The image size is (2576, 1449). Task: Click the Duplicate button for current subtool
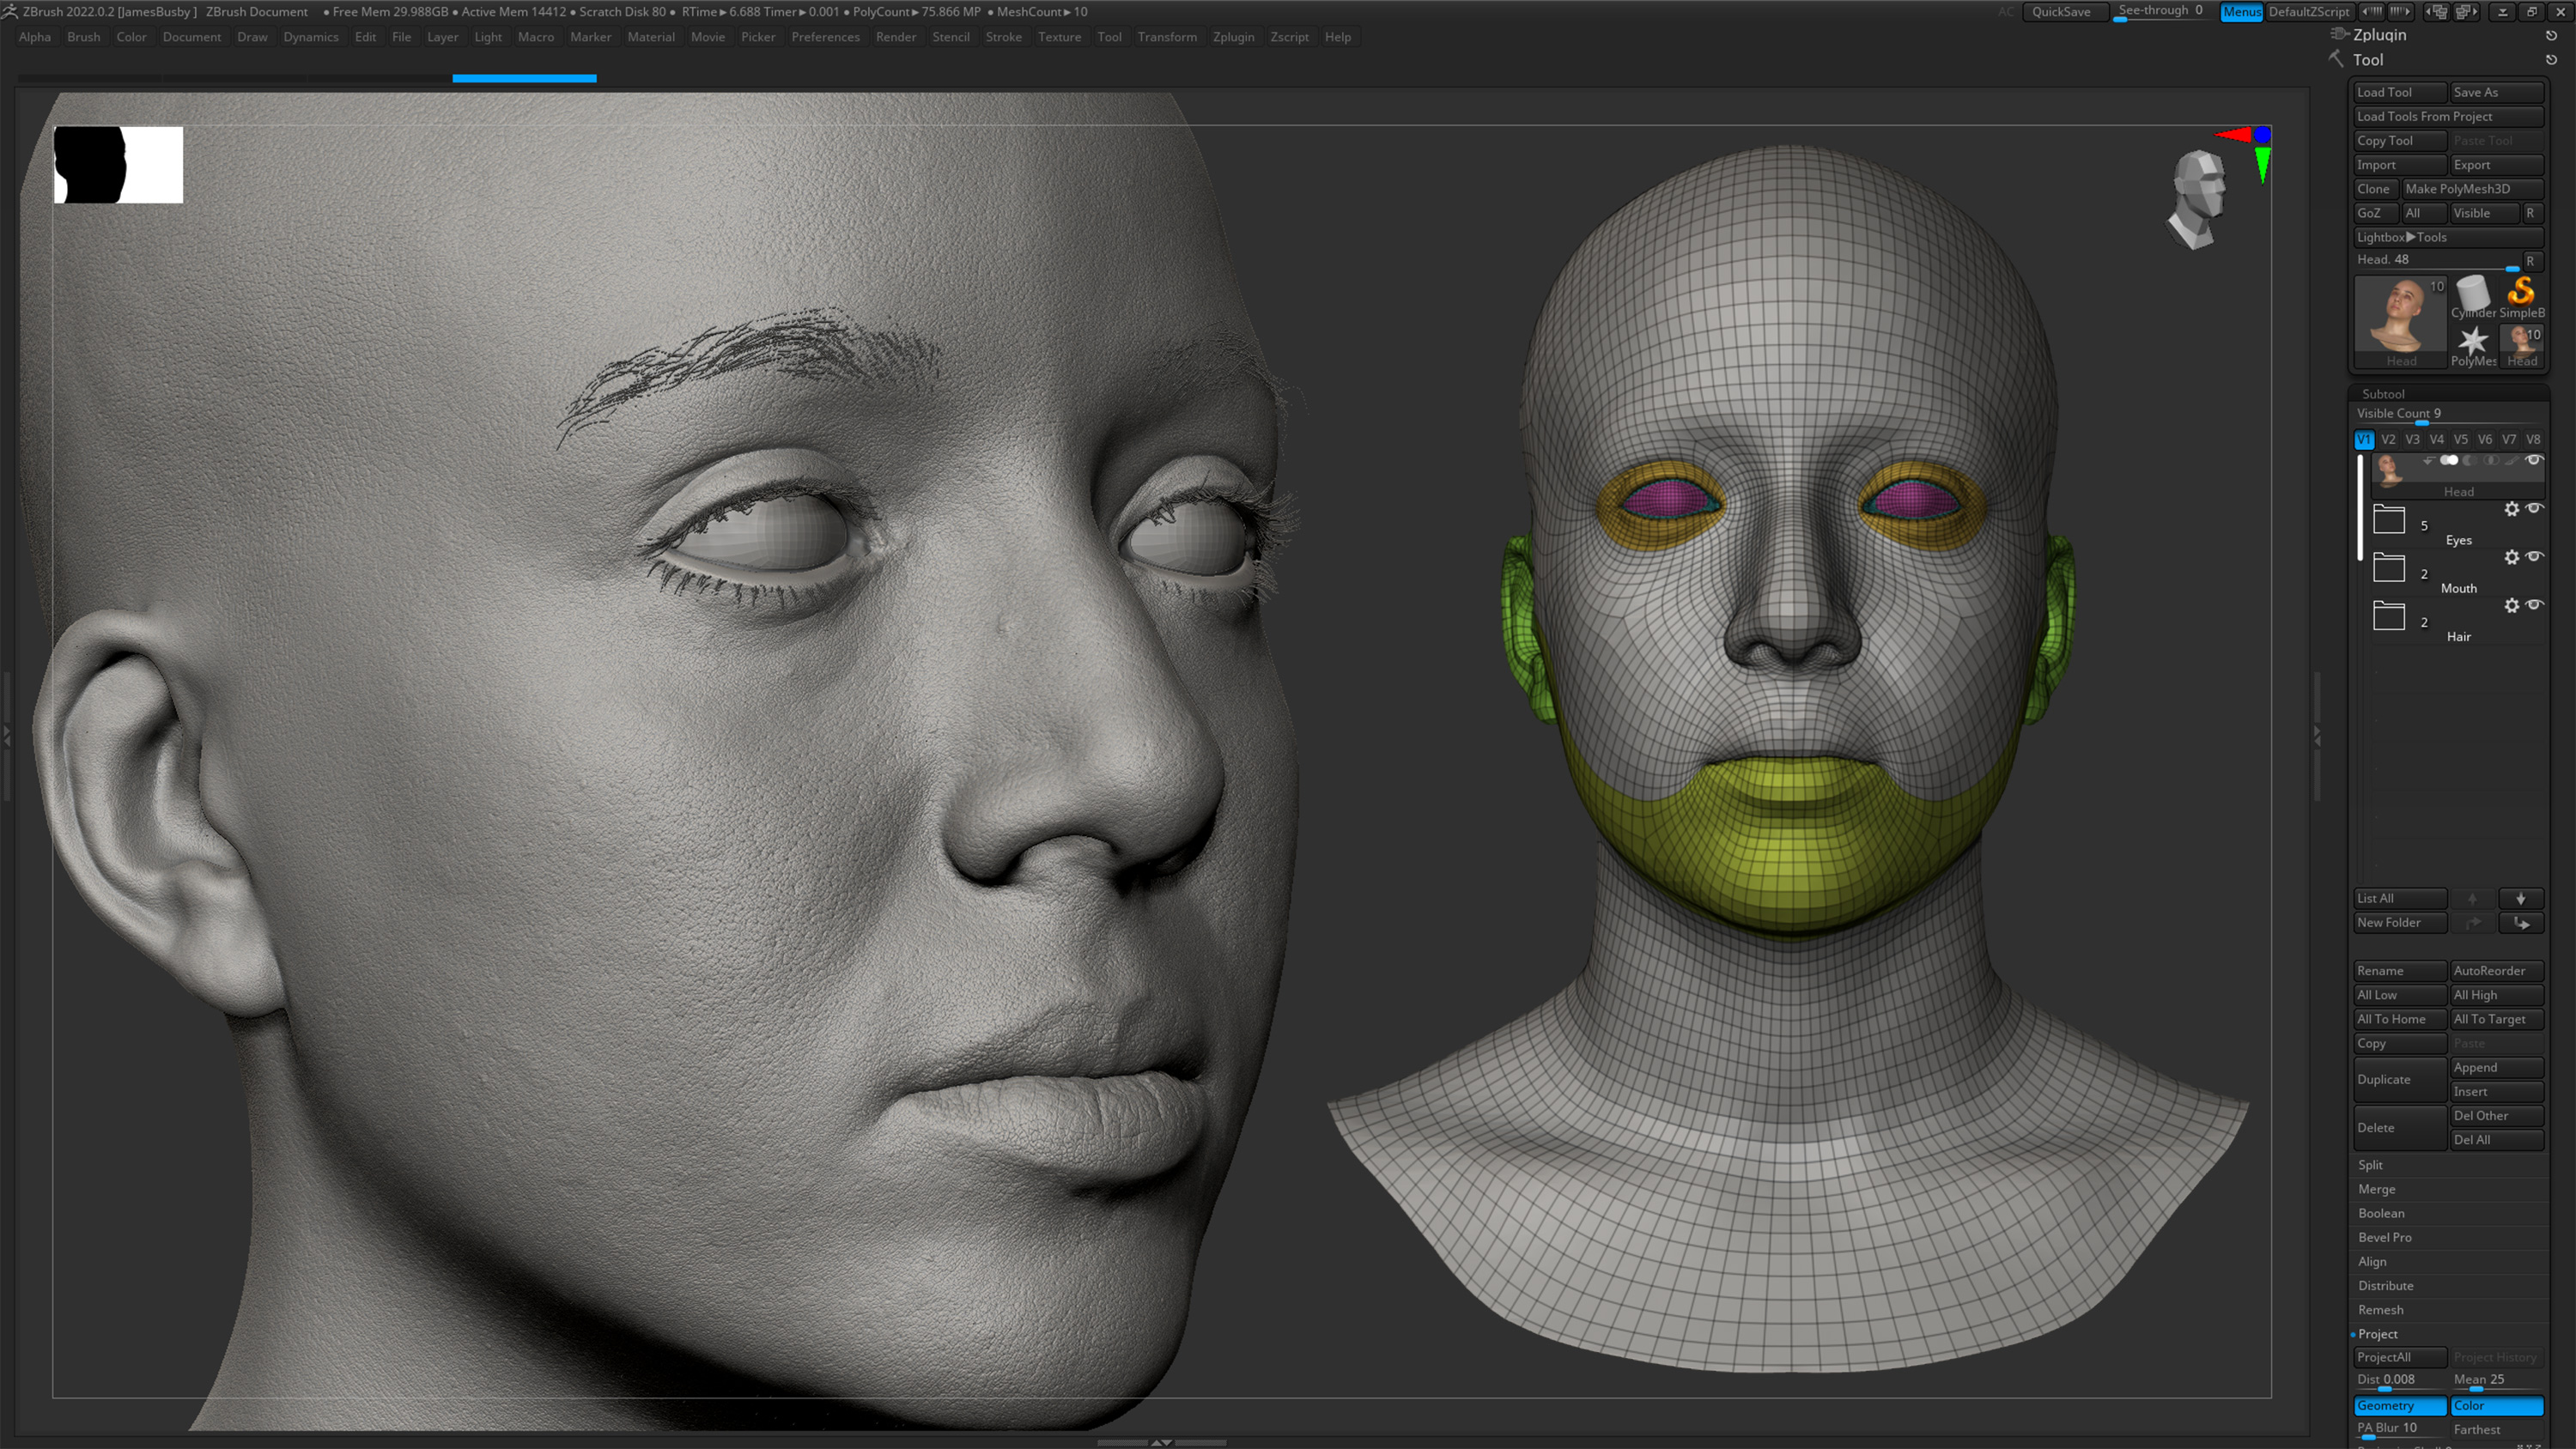2399,1079
